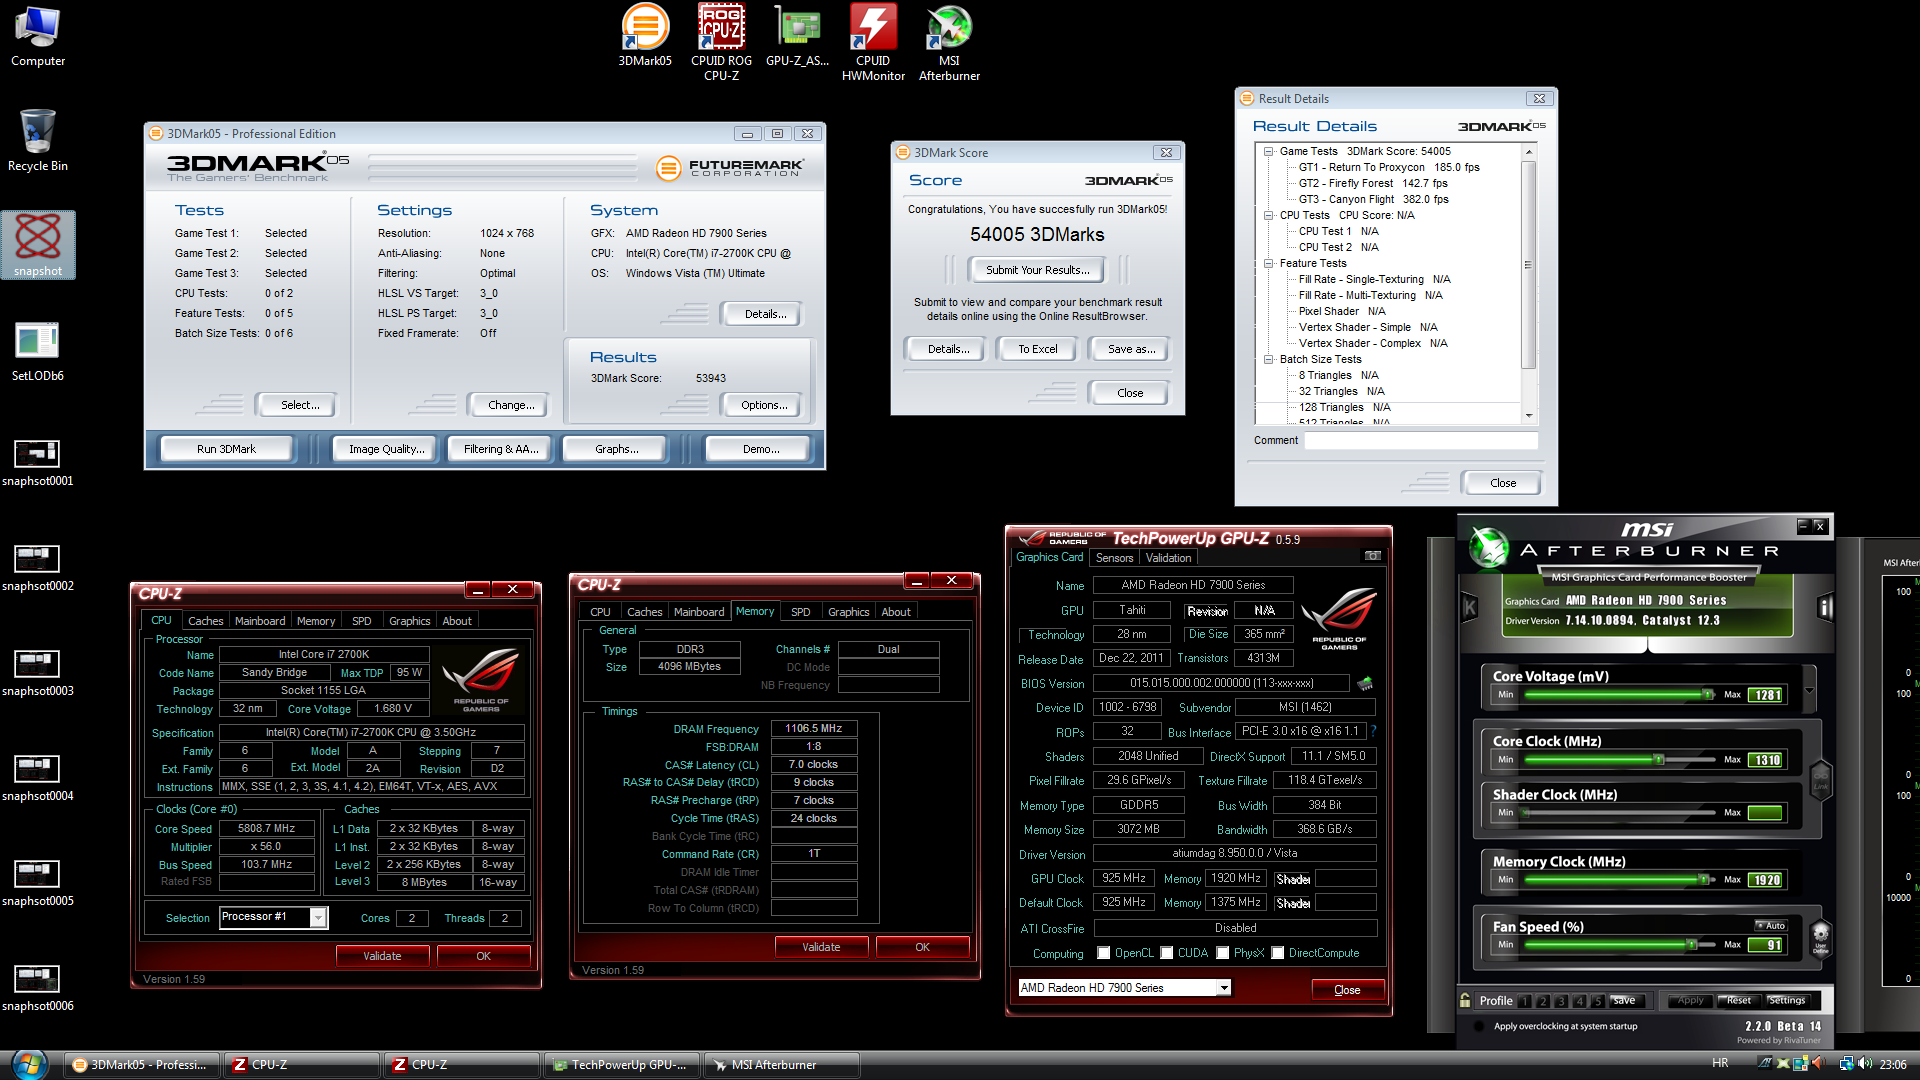The image size is (1920, 1080).
Task: Click Bus Interface question mark in GPU-Z
Action: point(1374,731)
